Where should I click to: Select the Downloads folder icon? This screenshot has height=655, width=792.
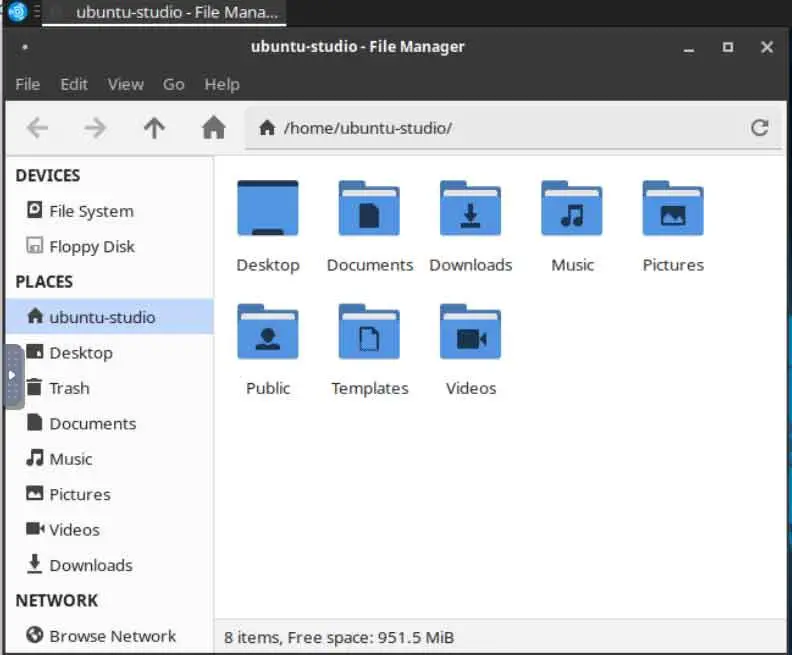[x=470, y=208]
